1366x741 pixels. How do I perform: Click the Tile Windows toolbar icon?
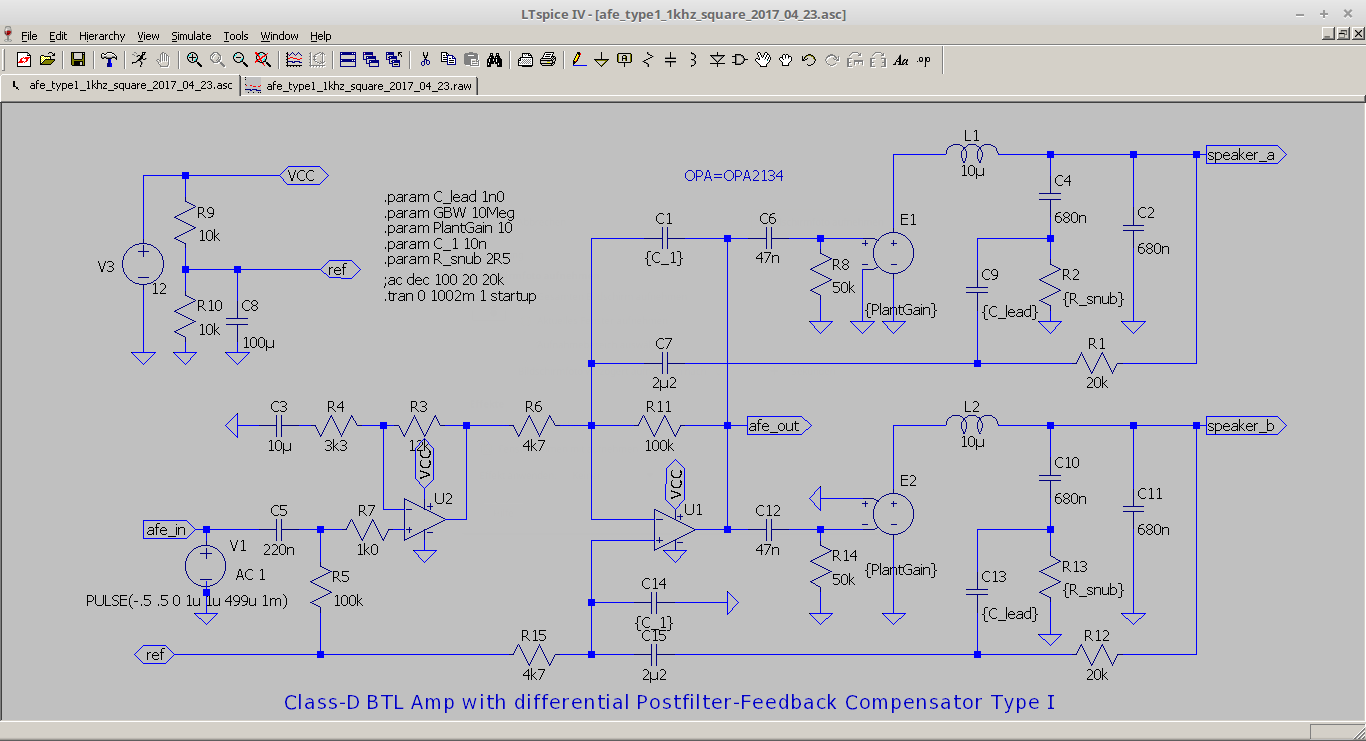coord(347,60)
